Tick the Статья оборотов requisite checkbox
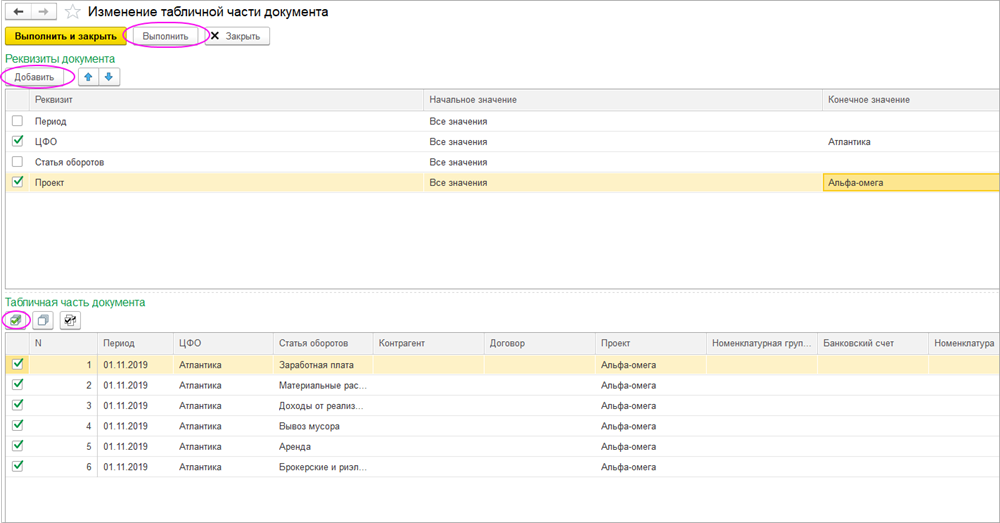This screenshot has height=523, width=1000. [x=17, y=161]
